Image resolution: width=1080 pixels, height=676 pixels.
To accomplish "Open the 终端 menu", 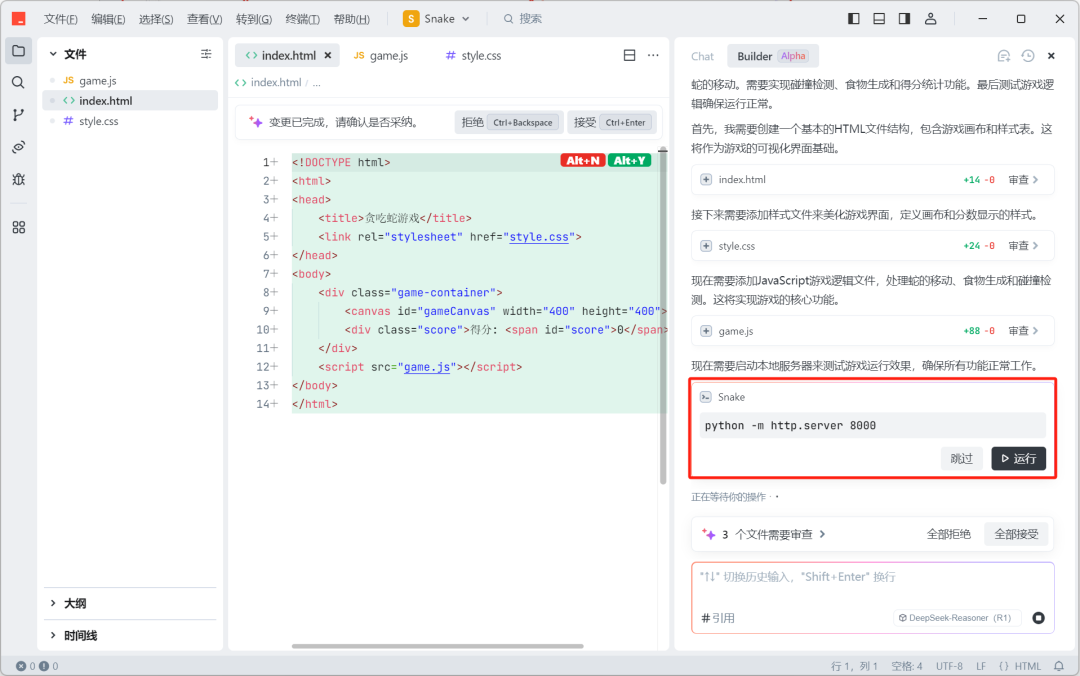I will (x=302, y=19).
